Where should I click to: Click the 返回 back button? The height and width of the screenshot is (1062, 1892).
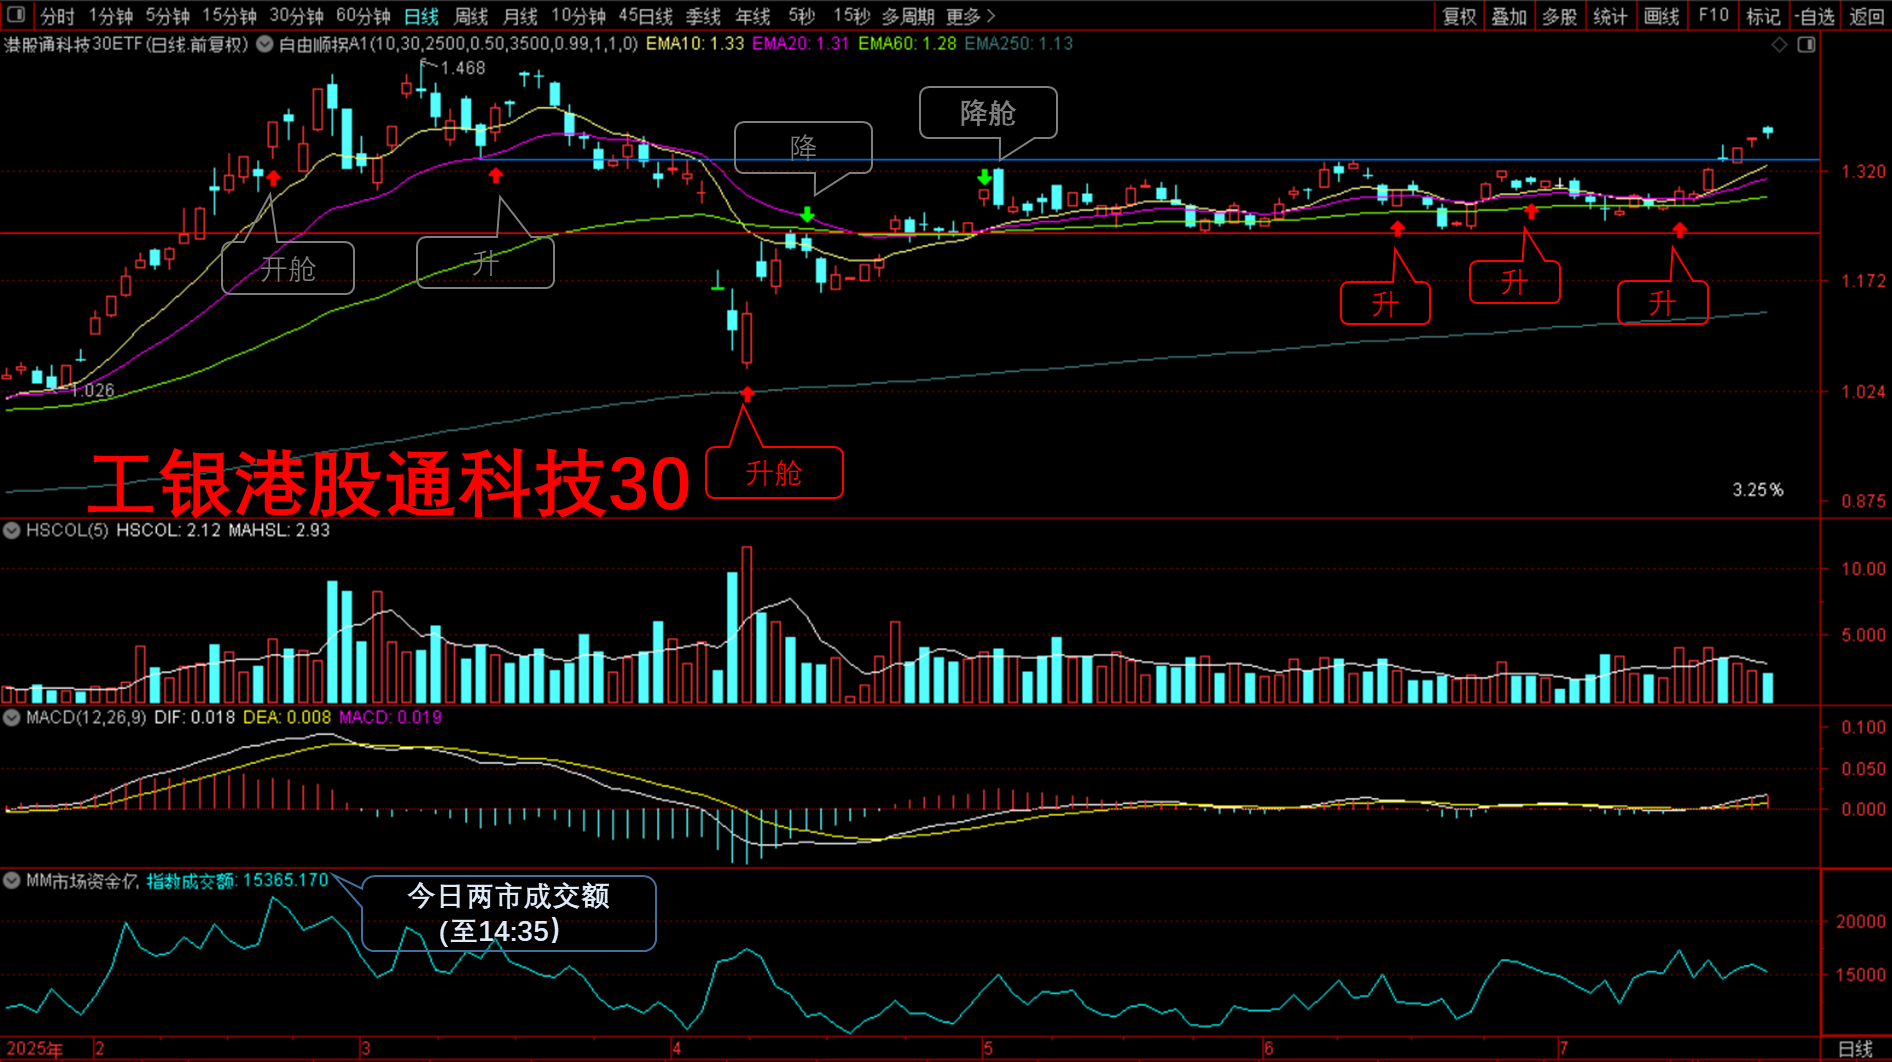point(1866,16)
